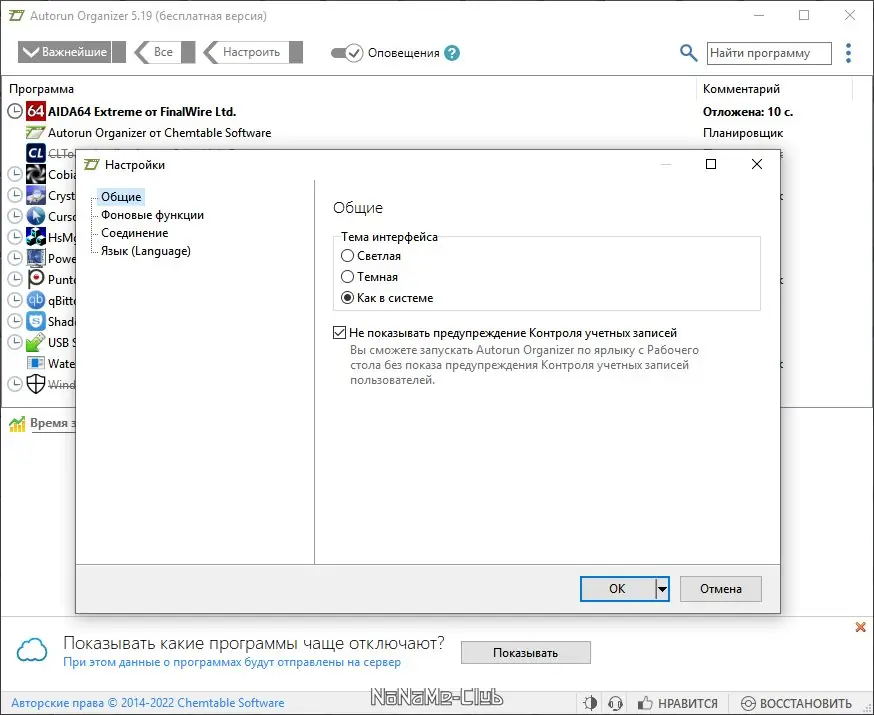Viewport: 874px width, 715px height.
Task: Click the Найти программу search field
Action: click(769, 53)
